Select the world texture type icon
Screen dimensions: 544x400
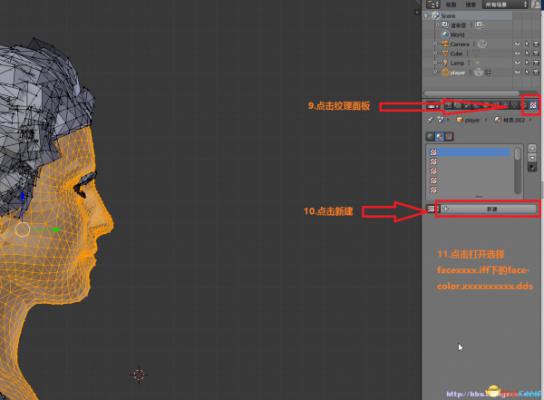coord(430,136)
